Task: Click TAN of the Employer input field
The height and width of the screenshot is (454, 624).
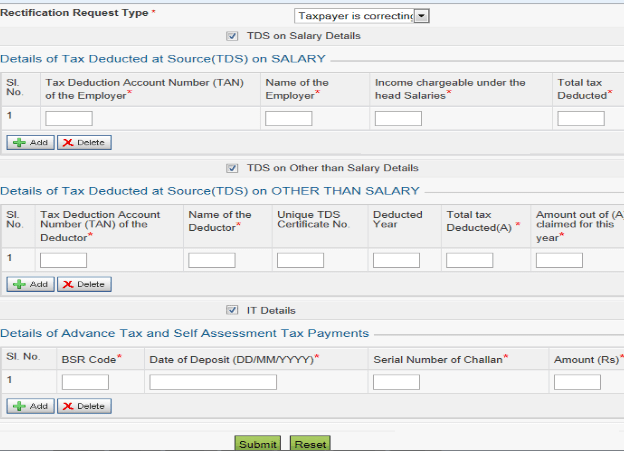Action: click(69, 119)
